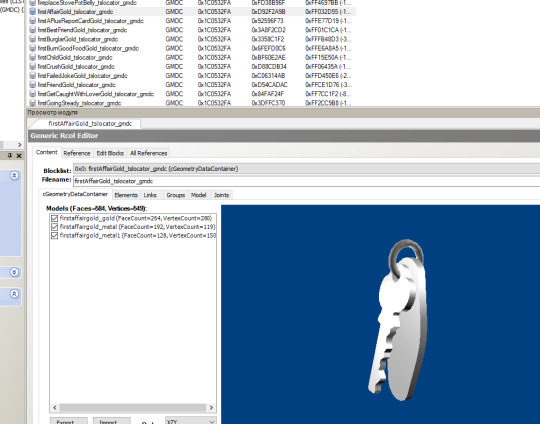Click the firstGetCaughtWithLoverGold_tslocator_gmdc resource icon
The height and width of the screenshot is (424, 540).
(x=33, y=94)
